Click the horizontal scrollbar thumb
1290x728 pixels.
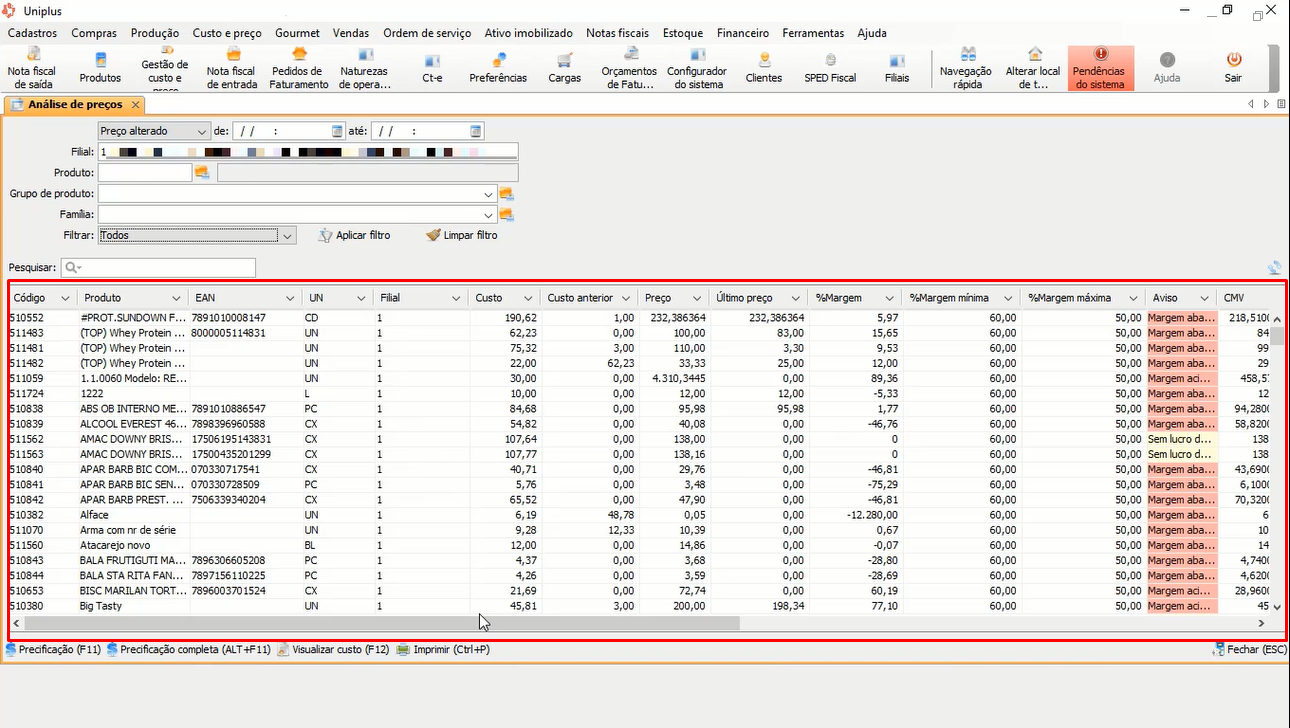pos(382,623)
